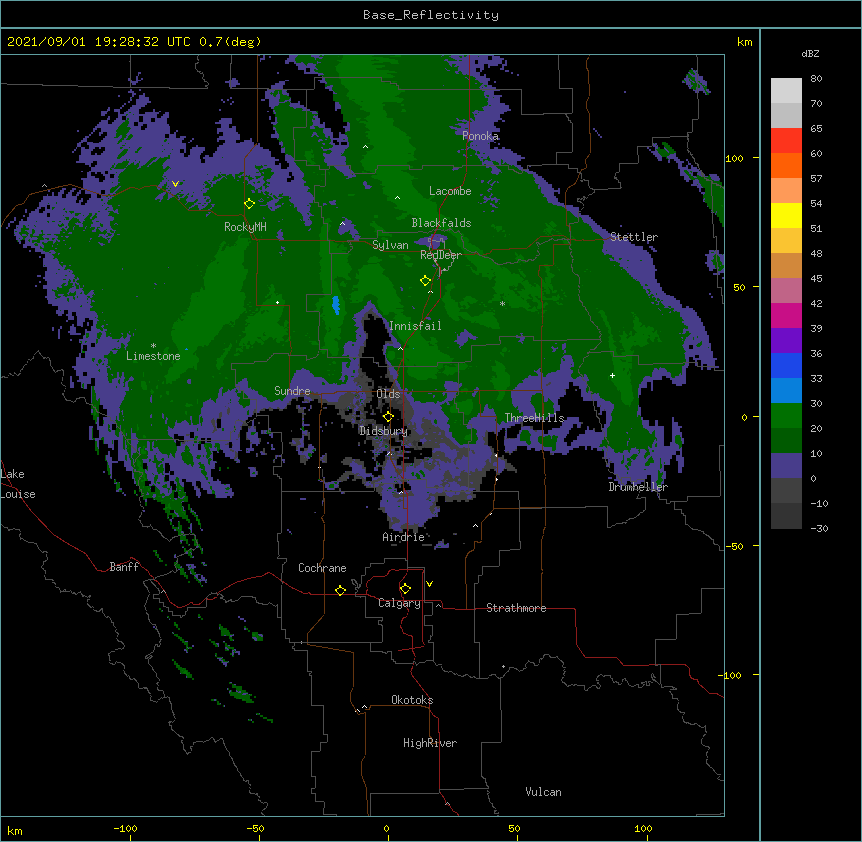Click the Strathmore city label
Viewport: 862px width, 842px height.
(x=516, y=608)
